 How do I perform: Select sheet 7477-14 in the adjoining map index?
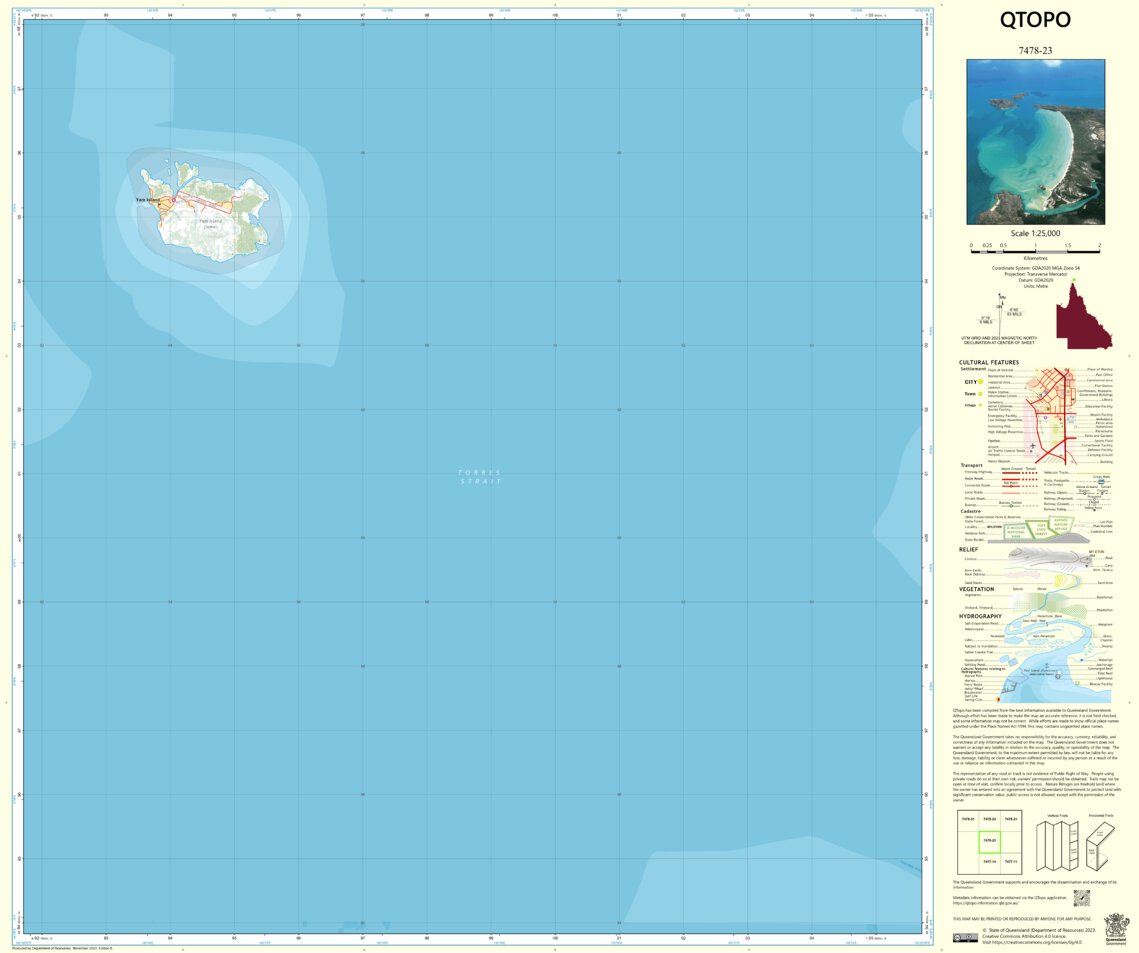click(989, 861)
